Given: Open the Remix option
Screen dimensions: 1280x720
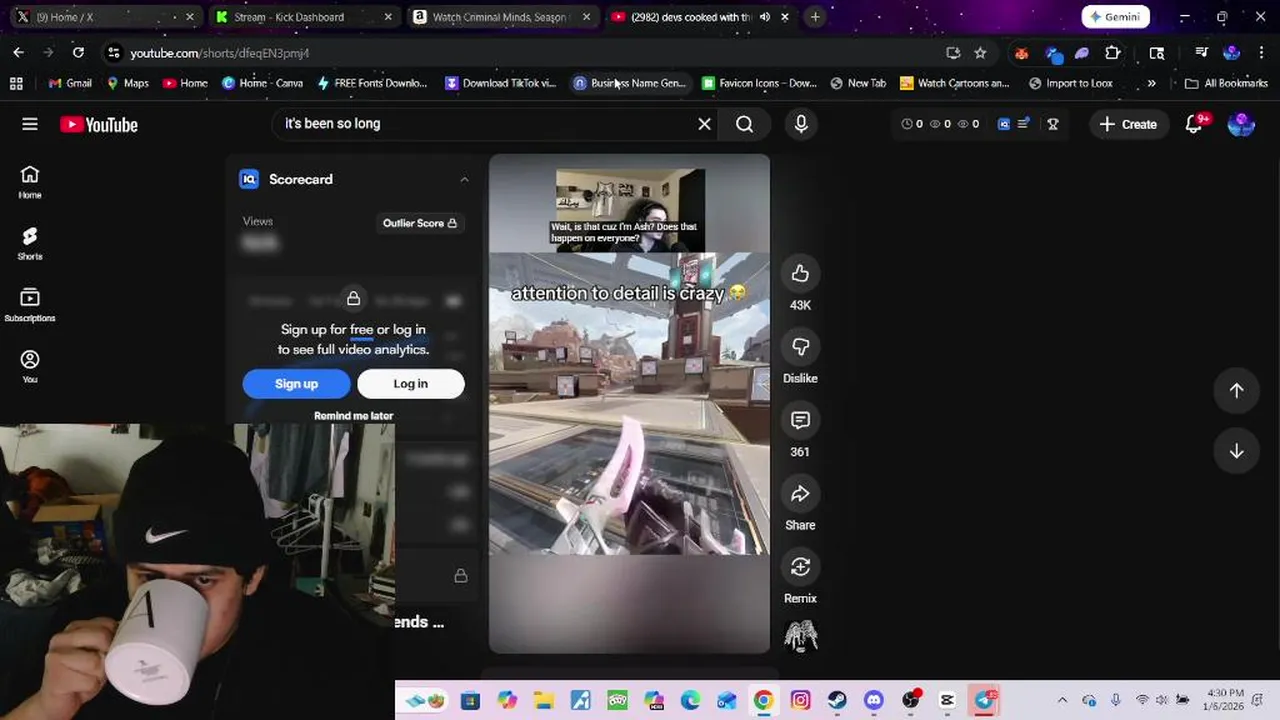Looking at the screenshot, I should (x=800, y=567).
